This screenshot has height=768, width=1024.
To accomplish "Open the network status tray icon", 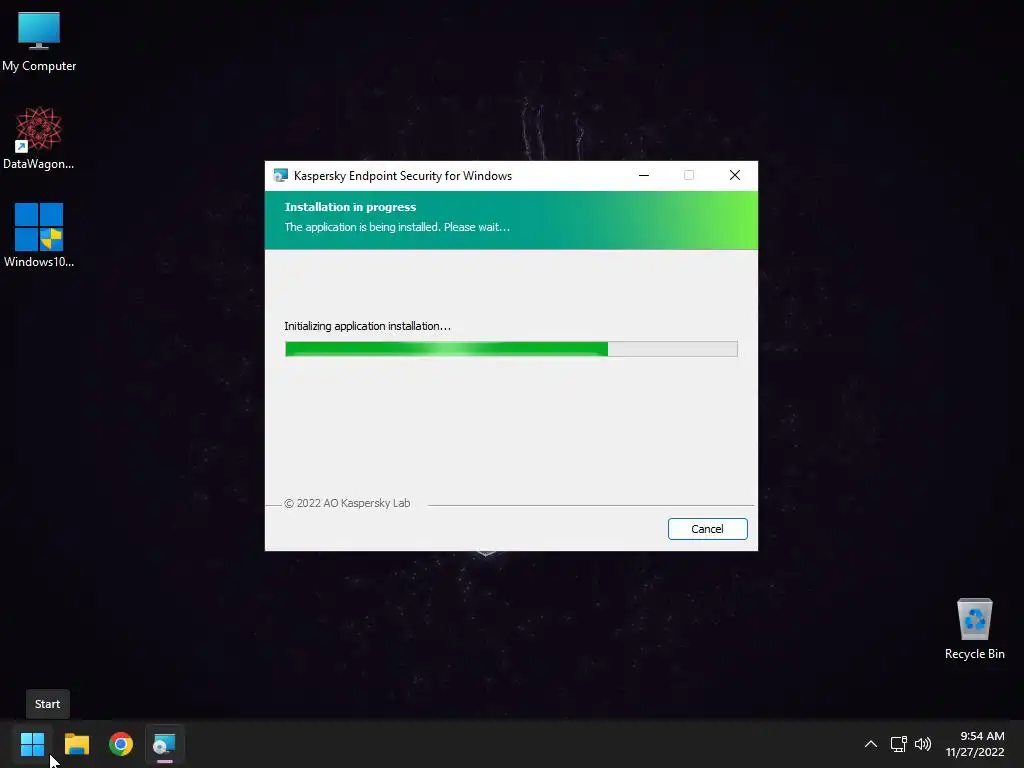I will point(899,744).
